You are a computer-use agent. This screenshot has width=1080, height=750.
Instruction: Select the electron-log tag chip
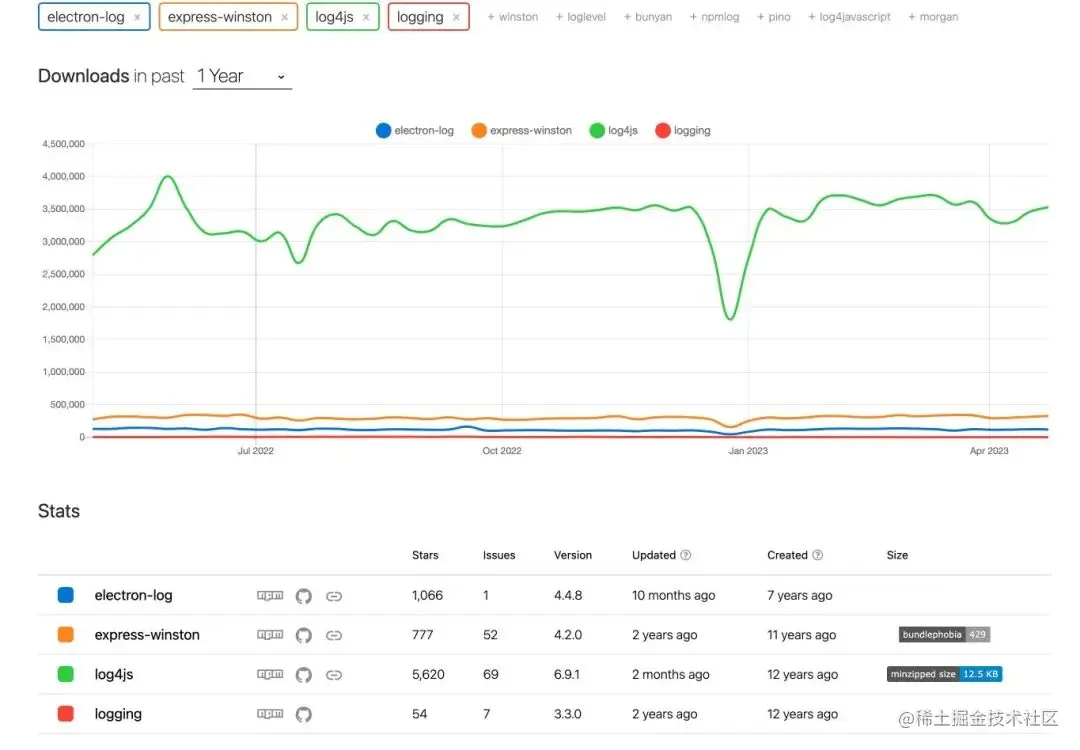point(94,17)
